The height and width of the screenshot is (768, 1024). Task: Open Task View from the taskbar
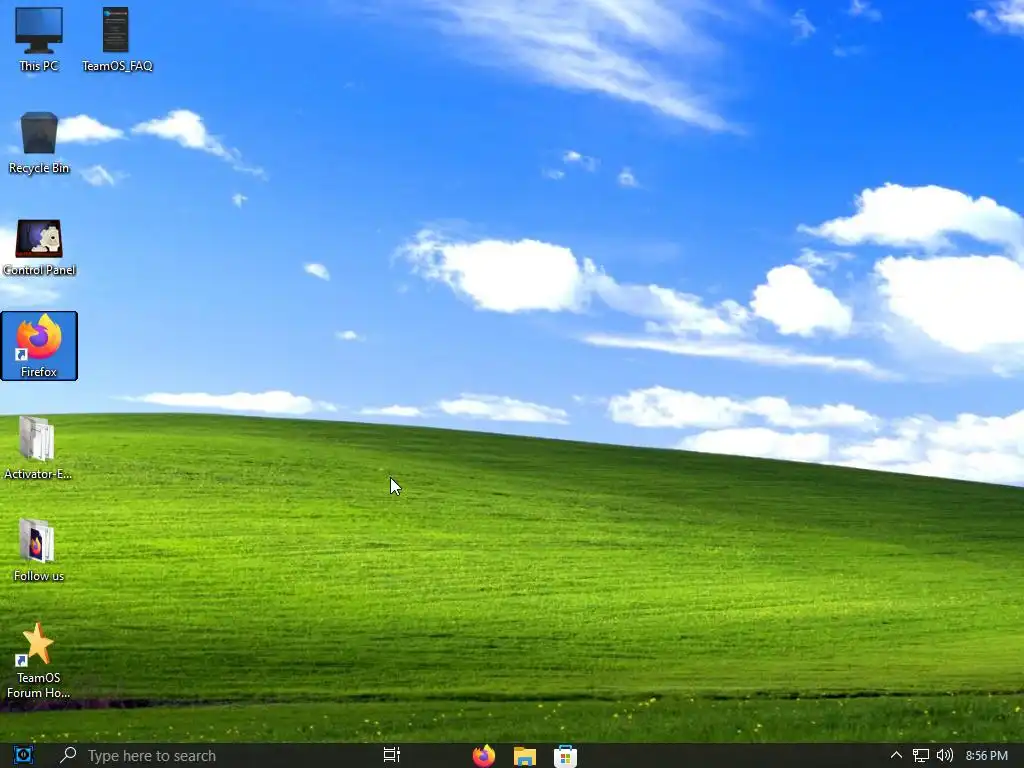(391, 755)
